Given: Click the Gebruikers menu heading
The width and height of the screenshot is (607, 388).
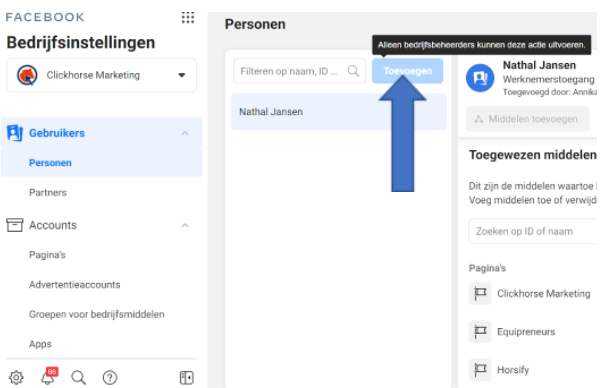Looking at the screenshot, I should coord(57,133).
